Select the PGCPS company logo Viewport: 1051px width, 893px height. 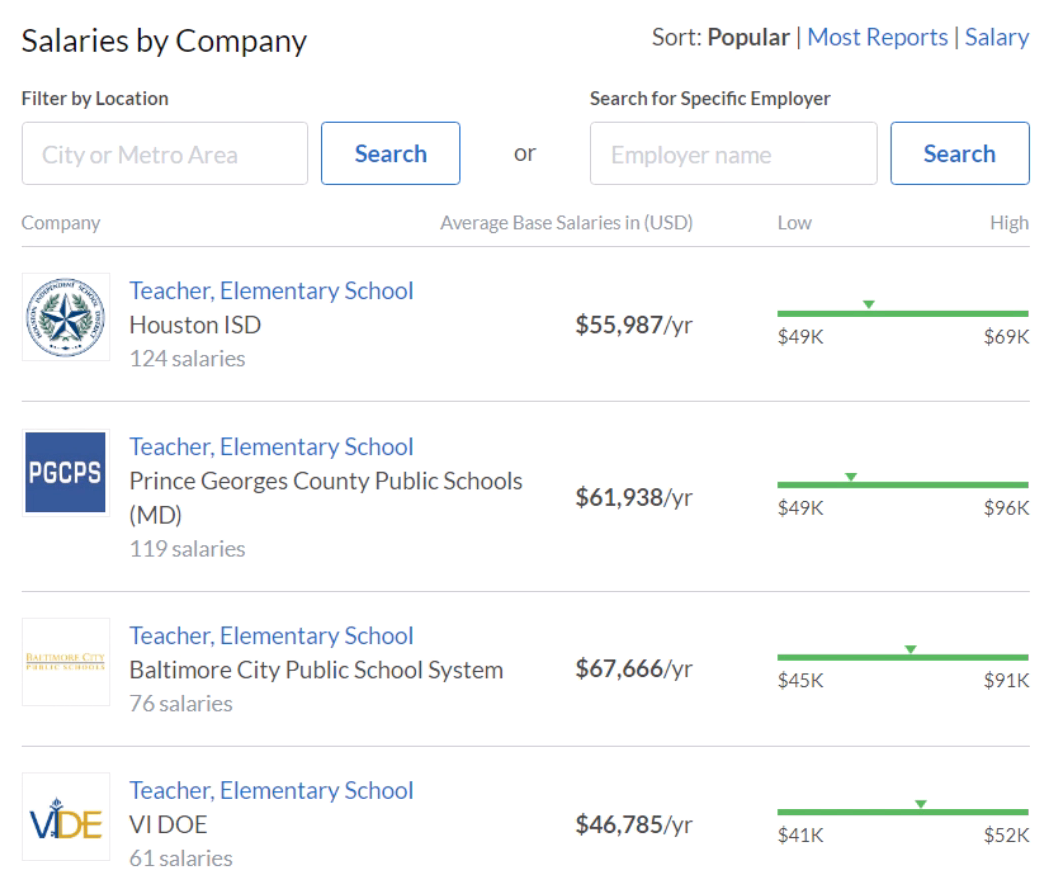point(65,472)
